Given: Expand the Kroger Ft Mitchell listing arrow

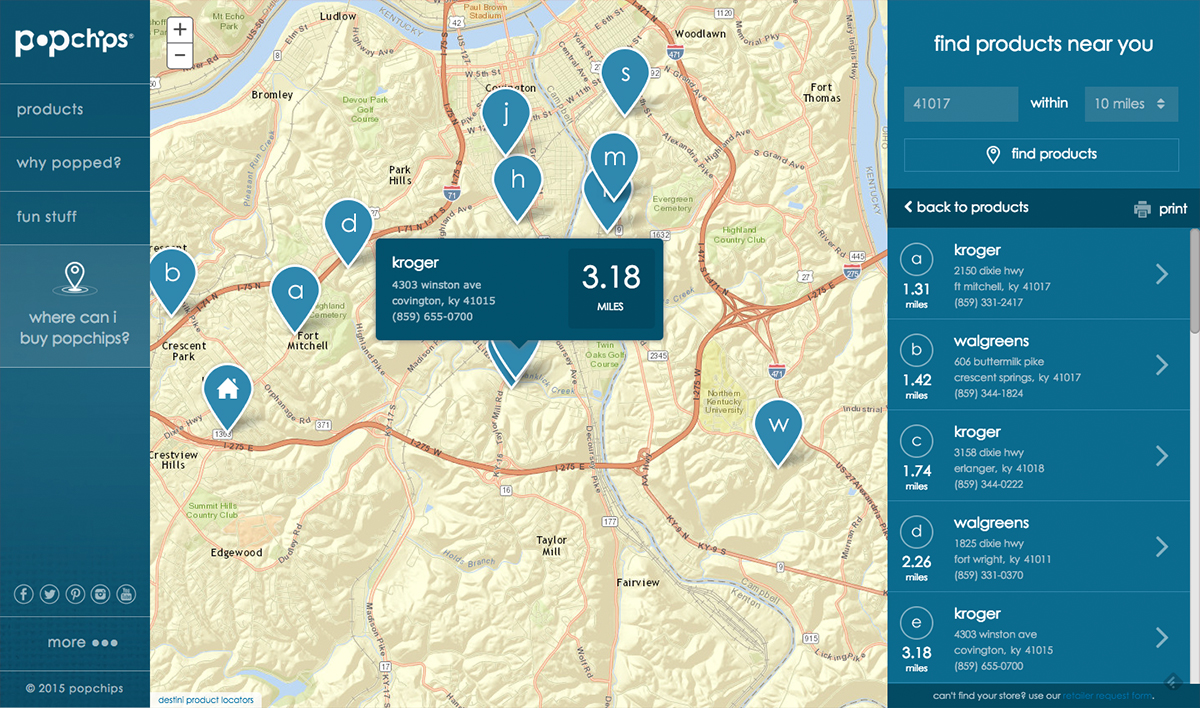Looking at the screenshot, I should [1162, 274].
